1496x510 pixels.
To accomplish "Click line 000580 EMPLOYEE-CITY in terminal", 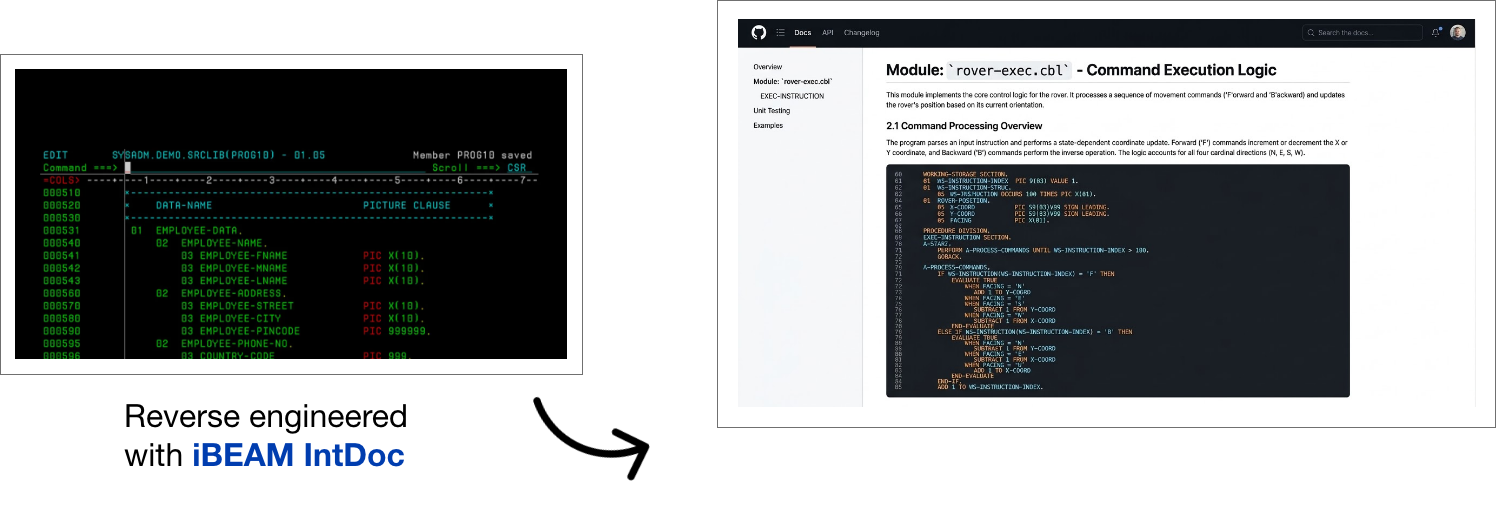I will click(236, 318).
